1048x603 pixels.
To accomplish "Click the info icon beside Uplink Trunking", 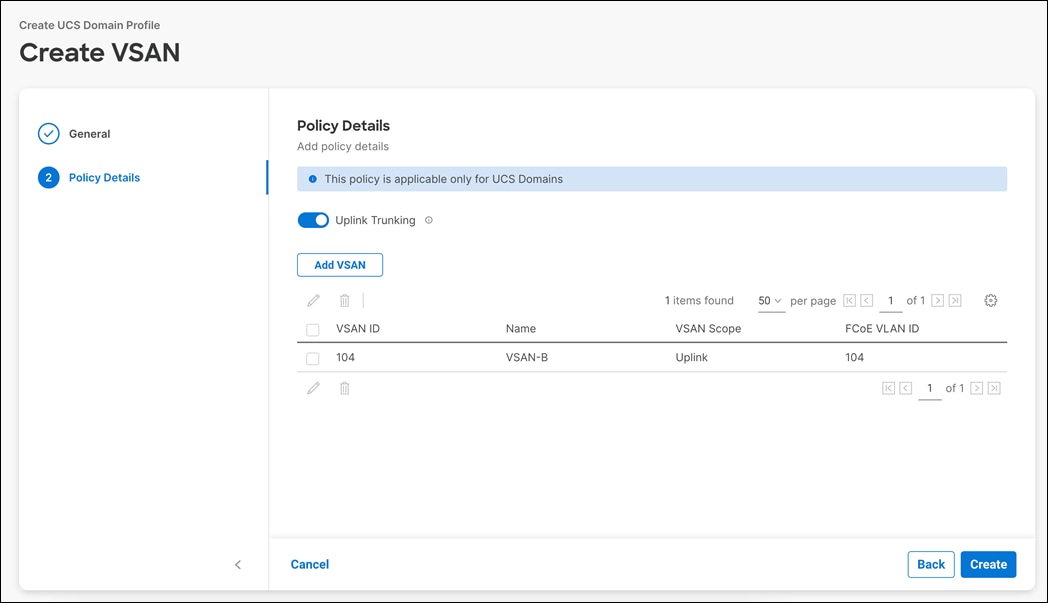I will tap(428, 220).
